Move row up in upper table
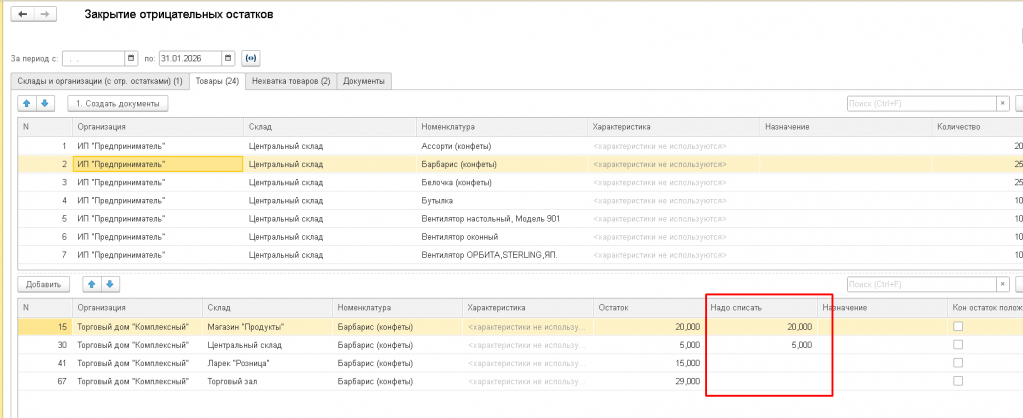This screenshot has height=418, width=1023. click(27, 103)
